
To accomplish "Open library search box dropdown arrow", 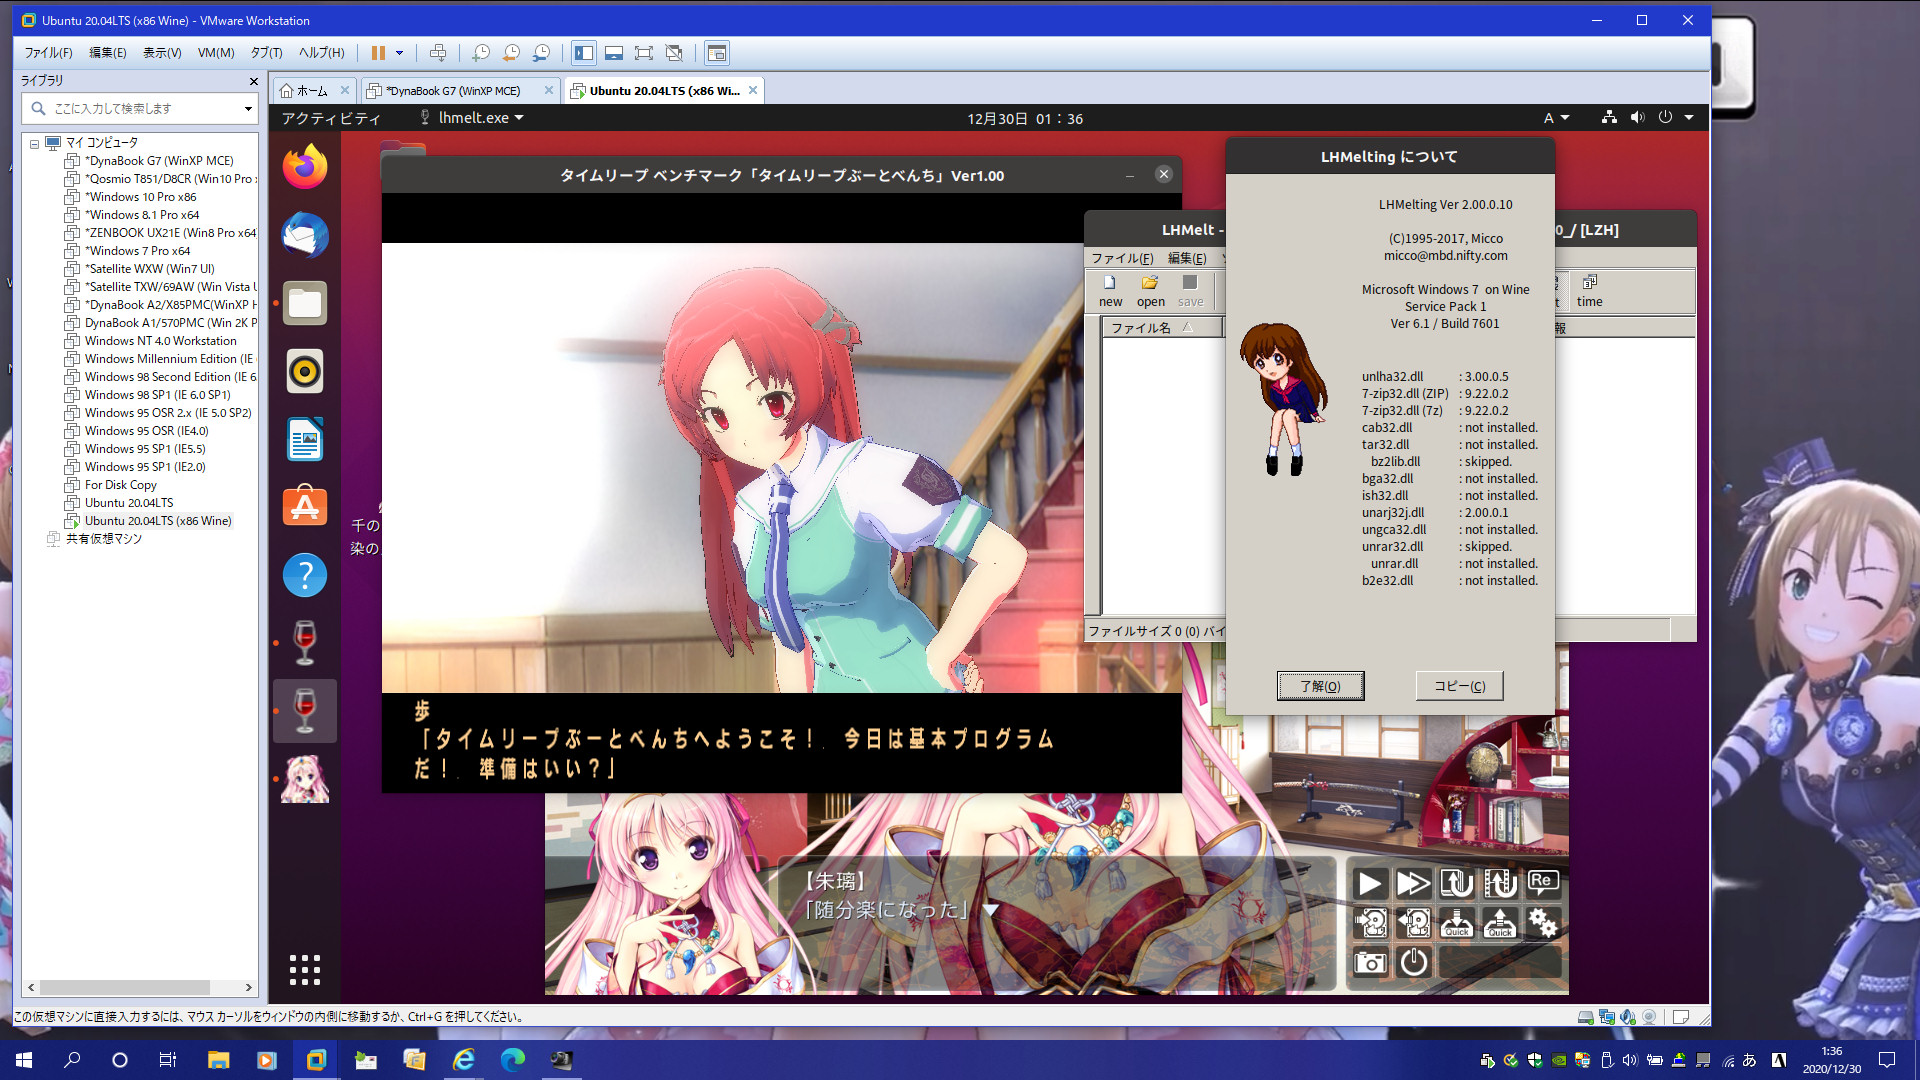I will (x=248, y=109).
